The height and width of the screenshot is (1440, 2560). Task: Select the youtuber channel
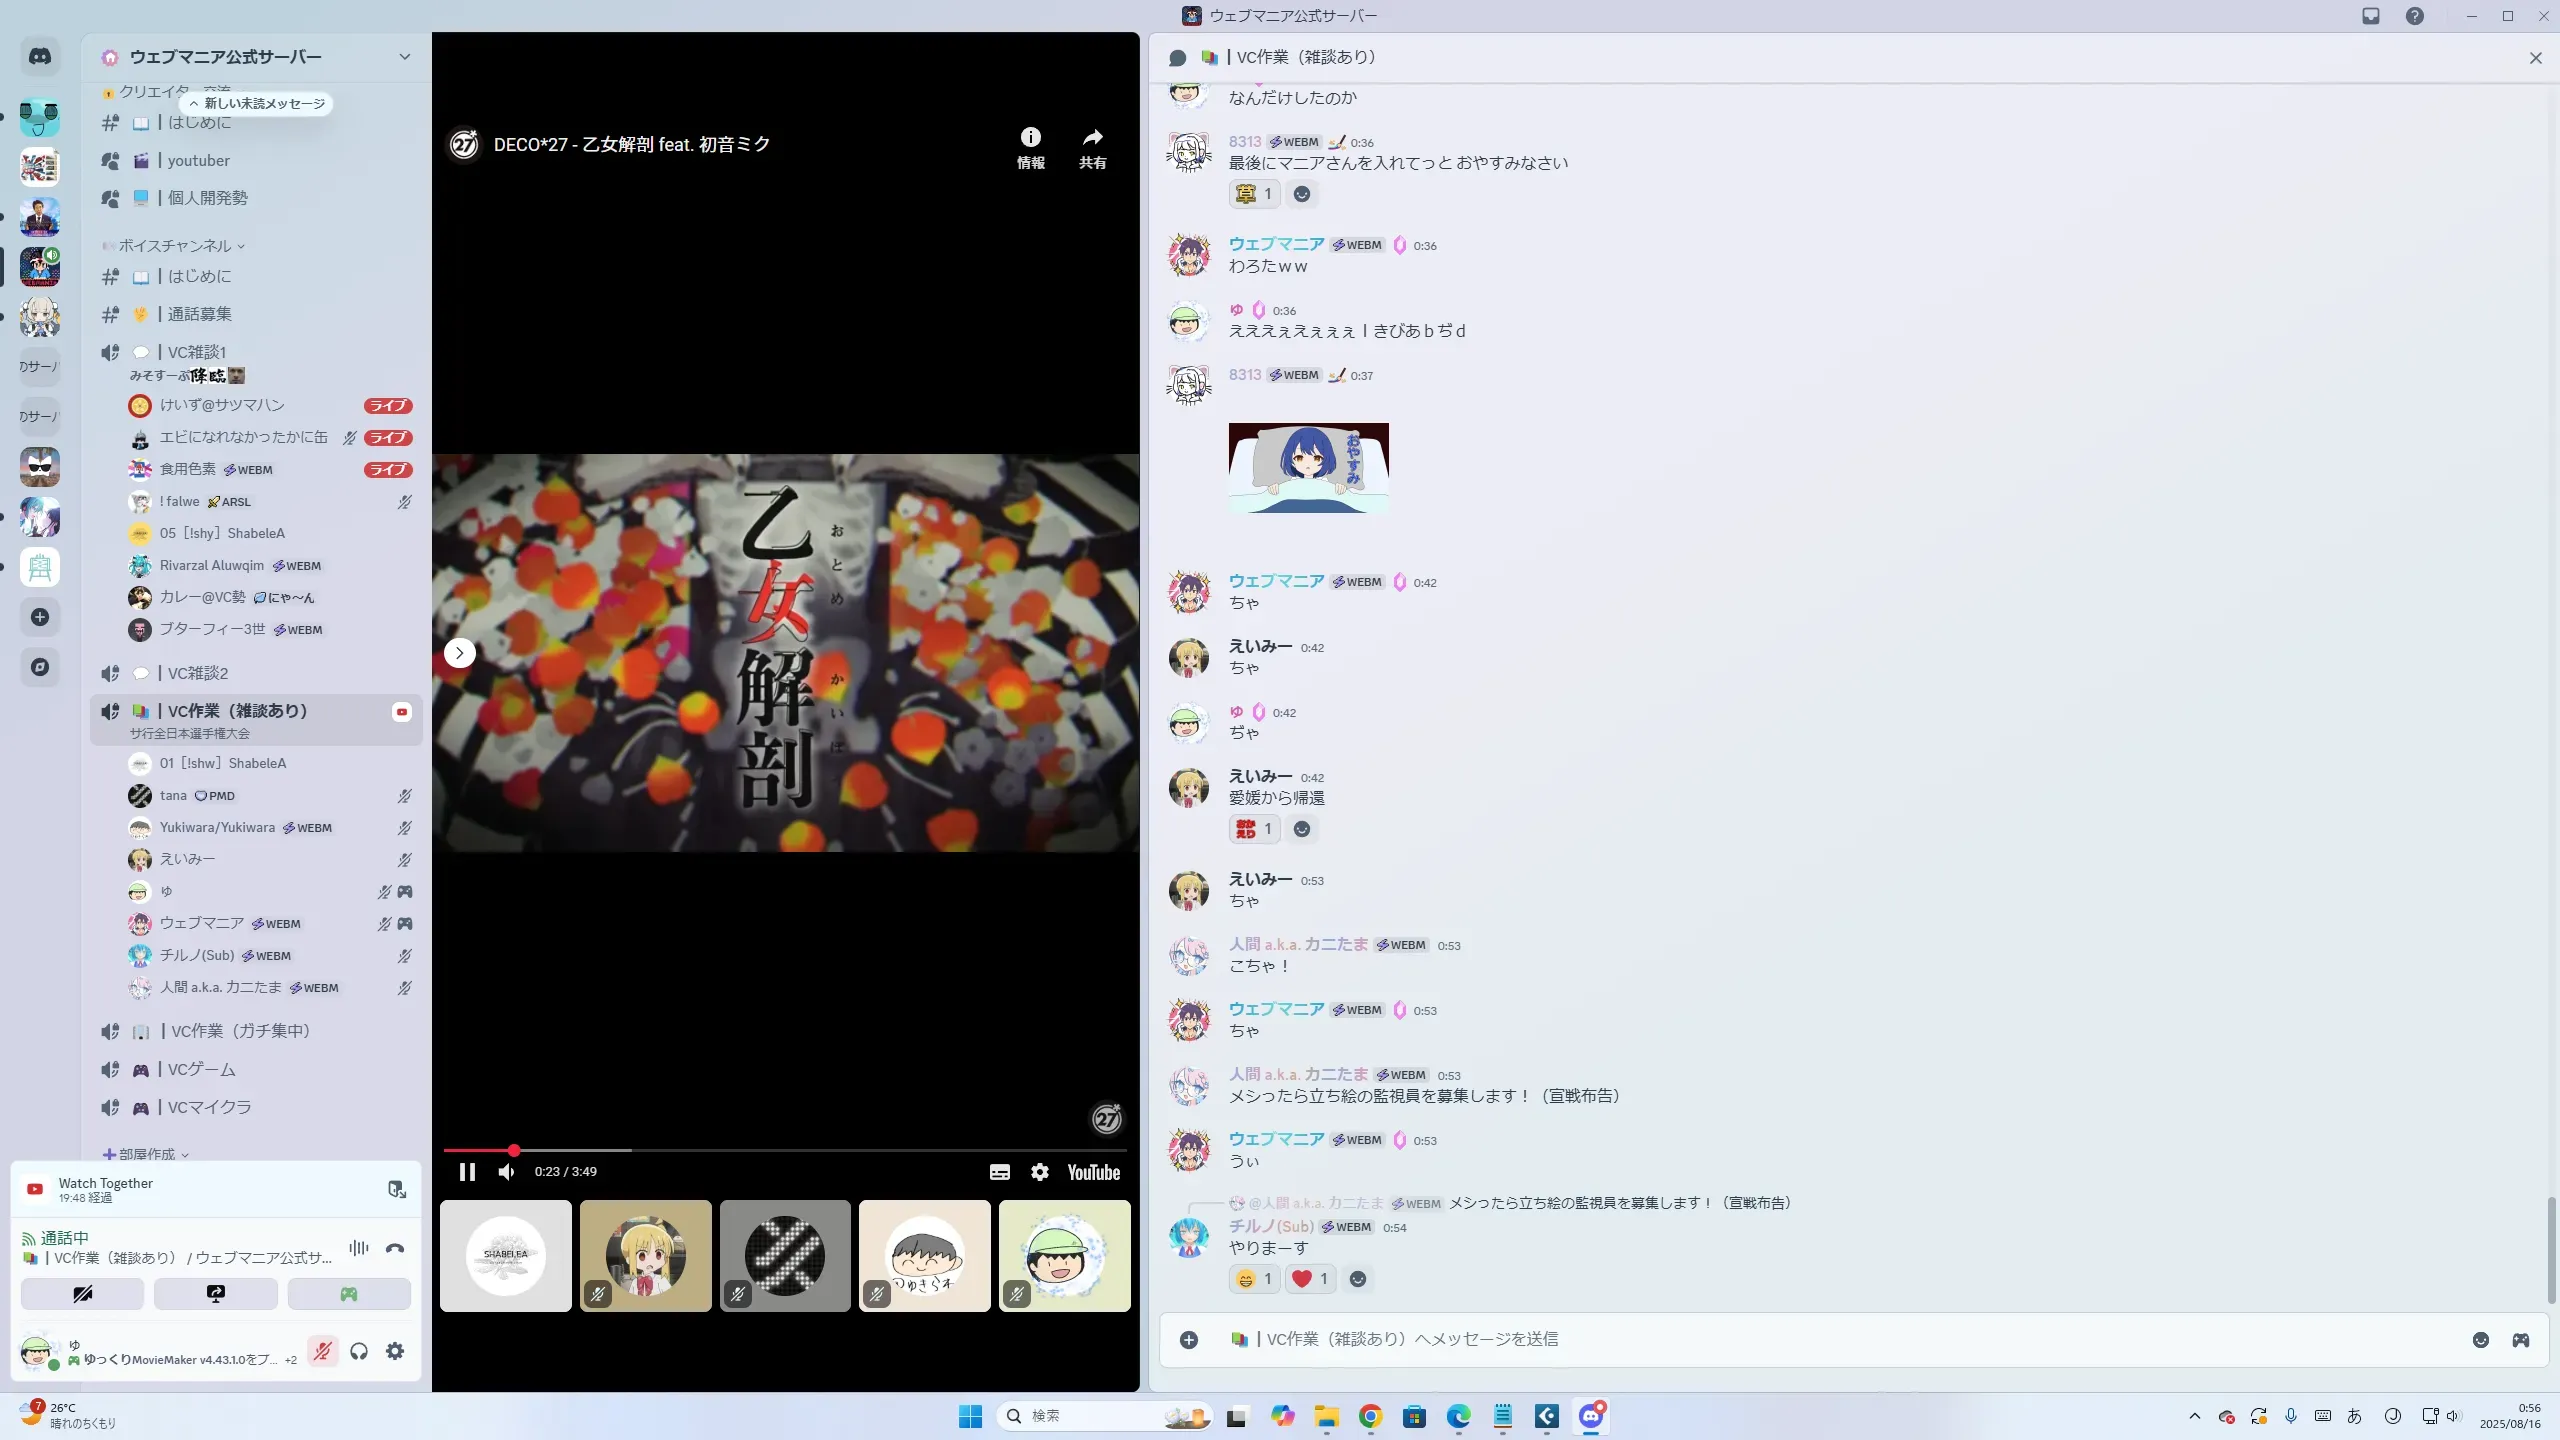198,161
